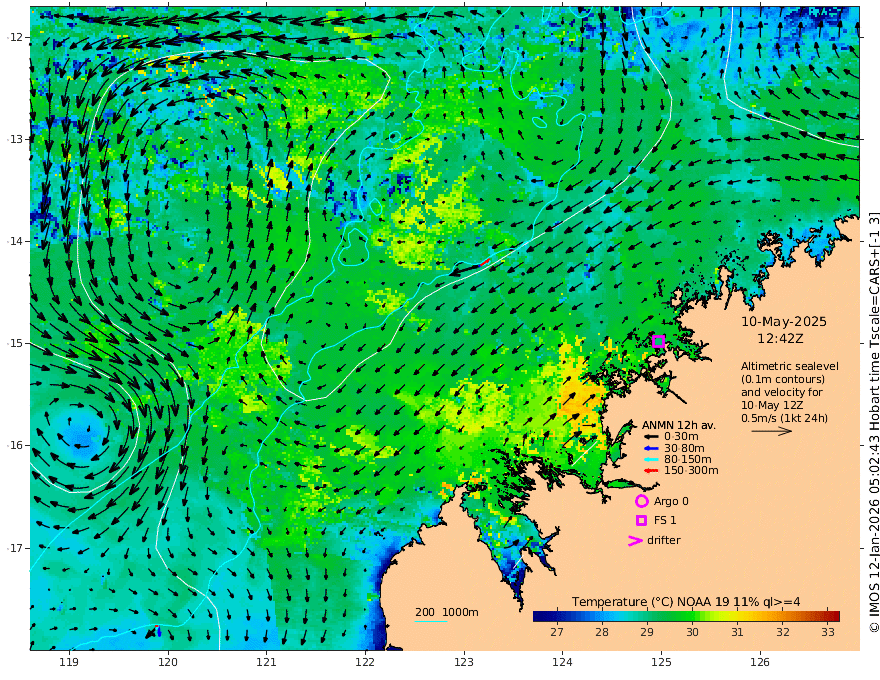
Task: Click the magenta square marker on the map coast
Action: 658,341
